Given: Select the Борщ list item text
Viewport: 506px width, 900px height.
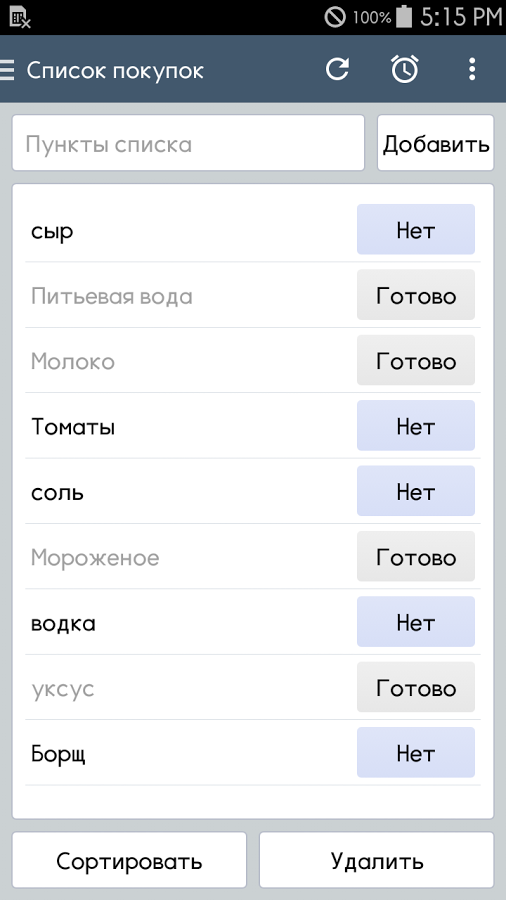Looking at the screenshot, I should [58, 754].
